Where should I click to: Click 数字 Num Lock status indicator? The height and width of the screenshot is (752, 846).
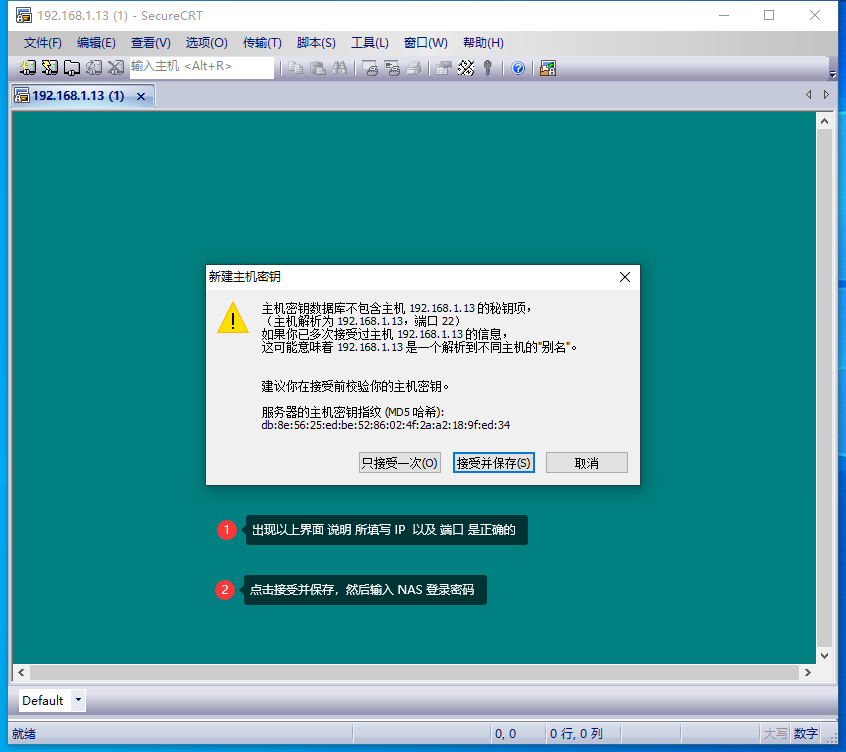[x=806, y=734]
